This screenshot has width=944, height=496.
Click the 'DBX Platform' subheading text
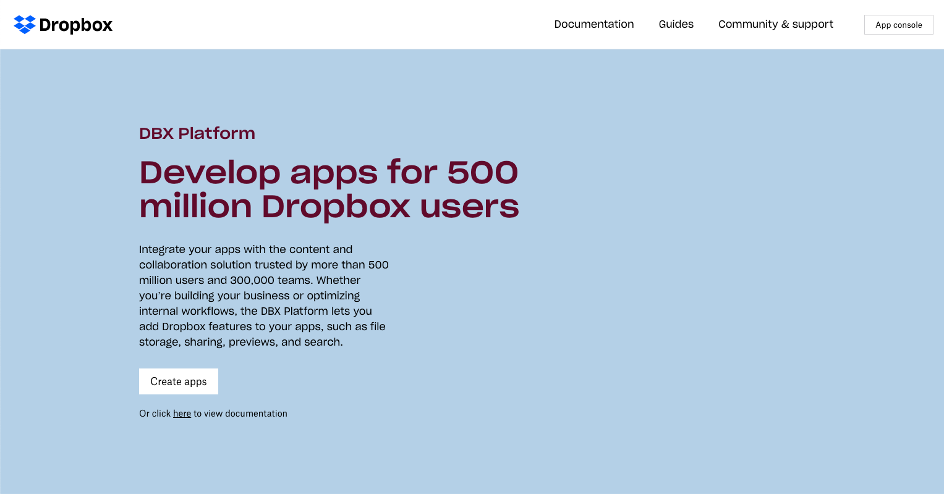pyautogui.click(x=197, y=133)
